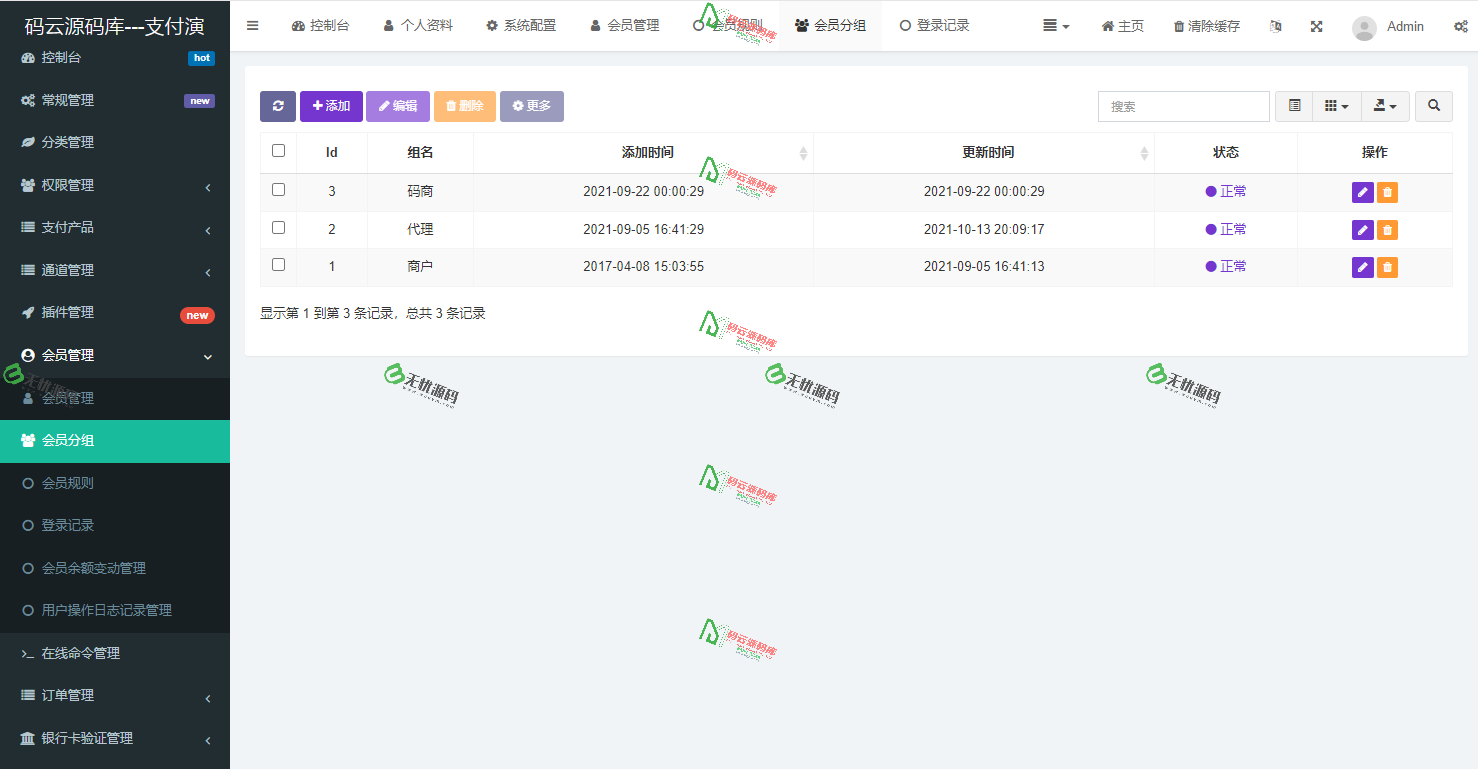Open the export options dropdown

click(1385, 106)
